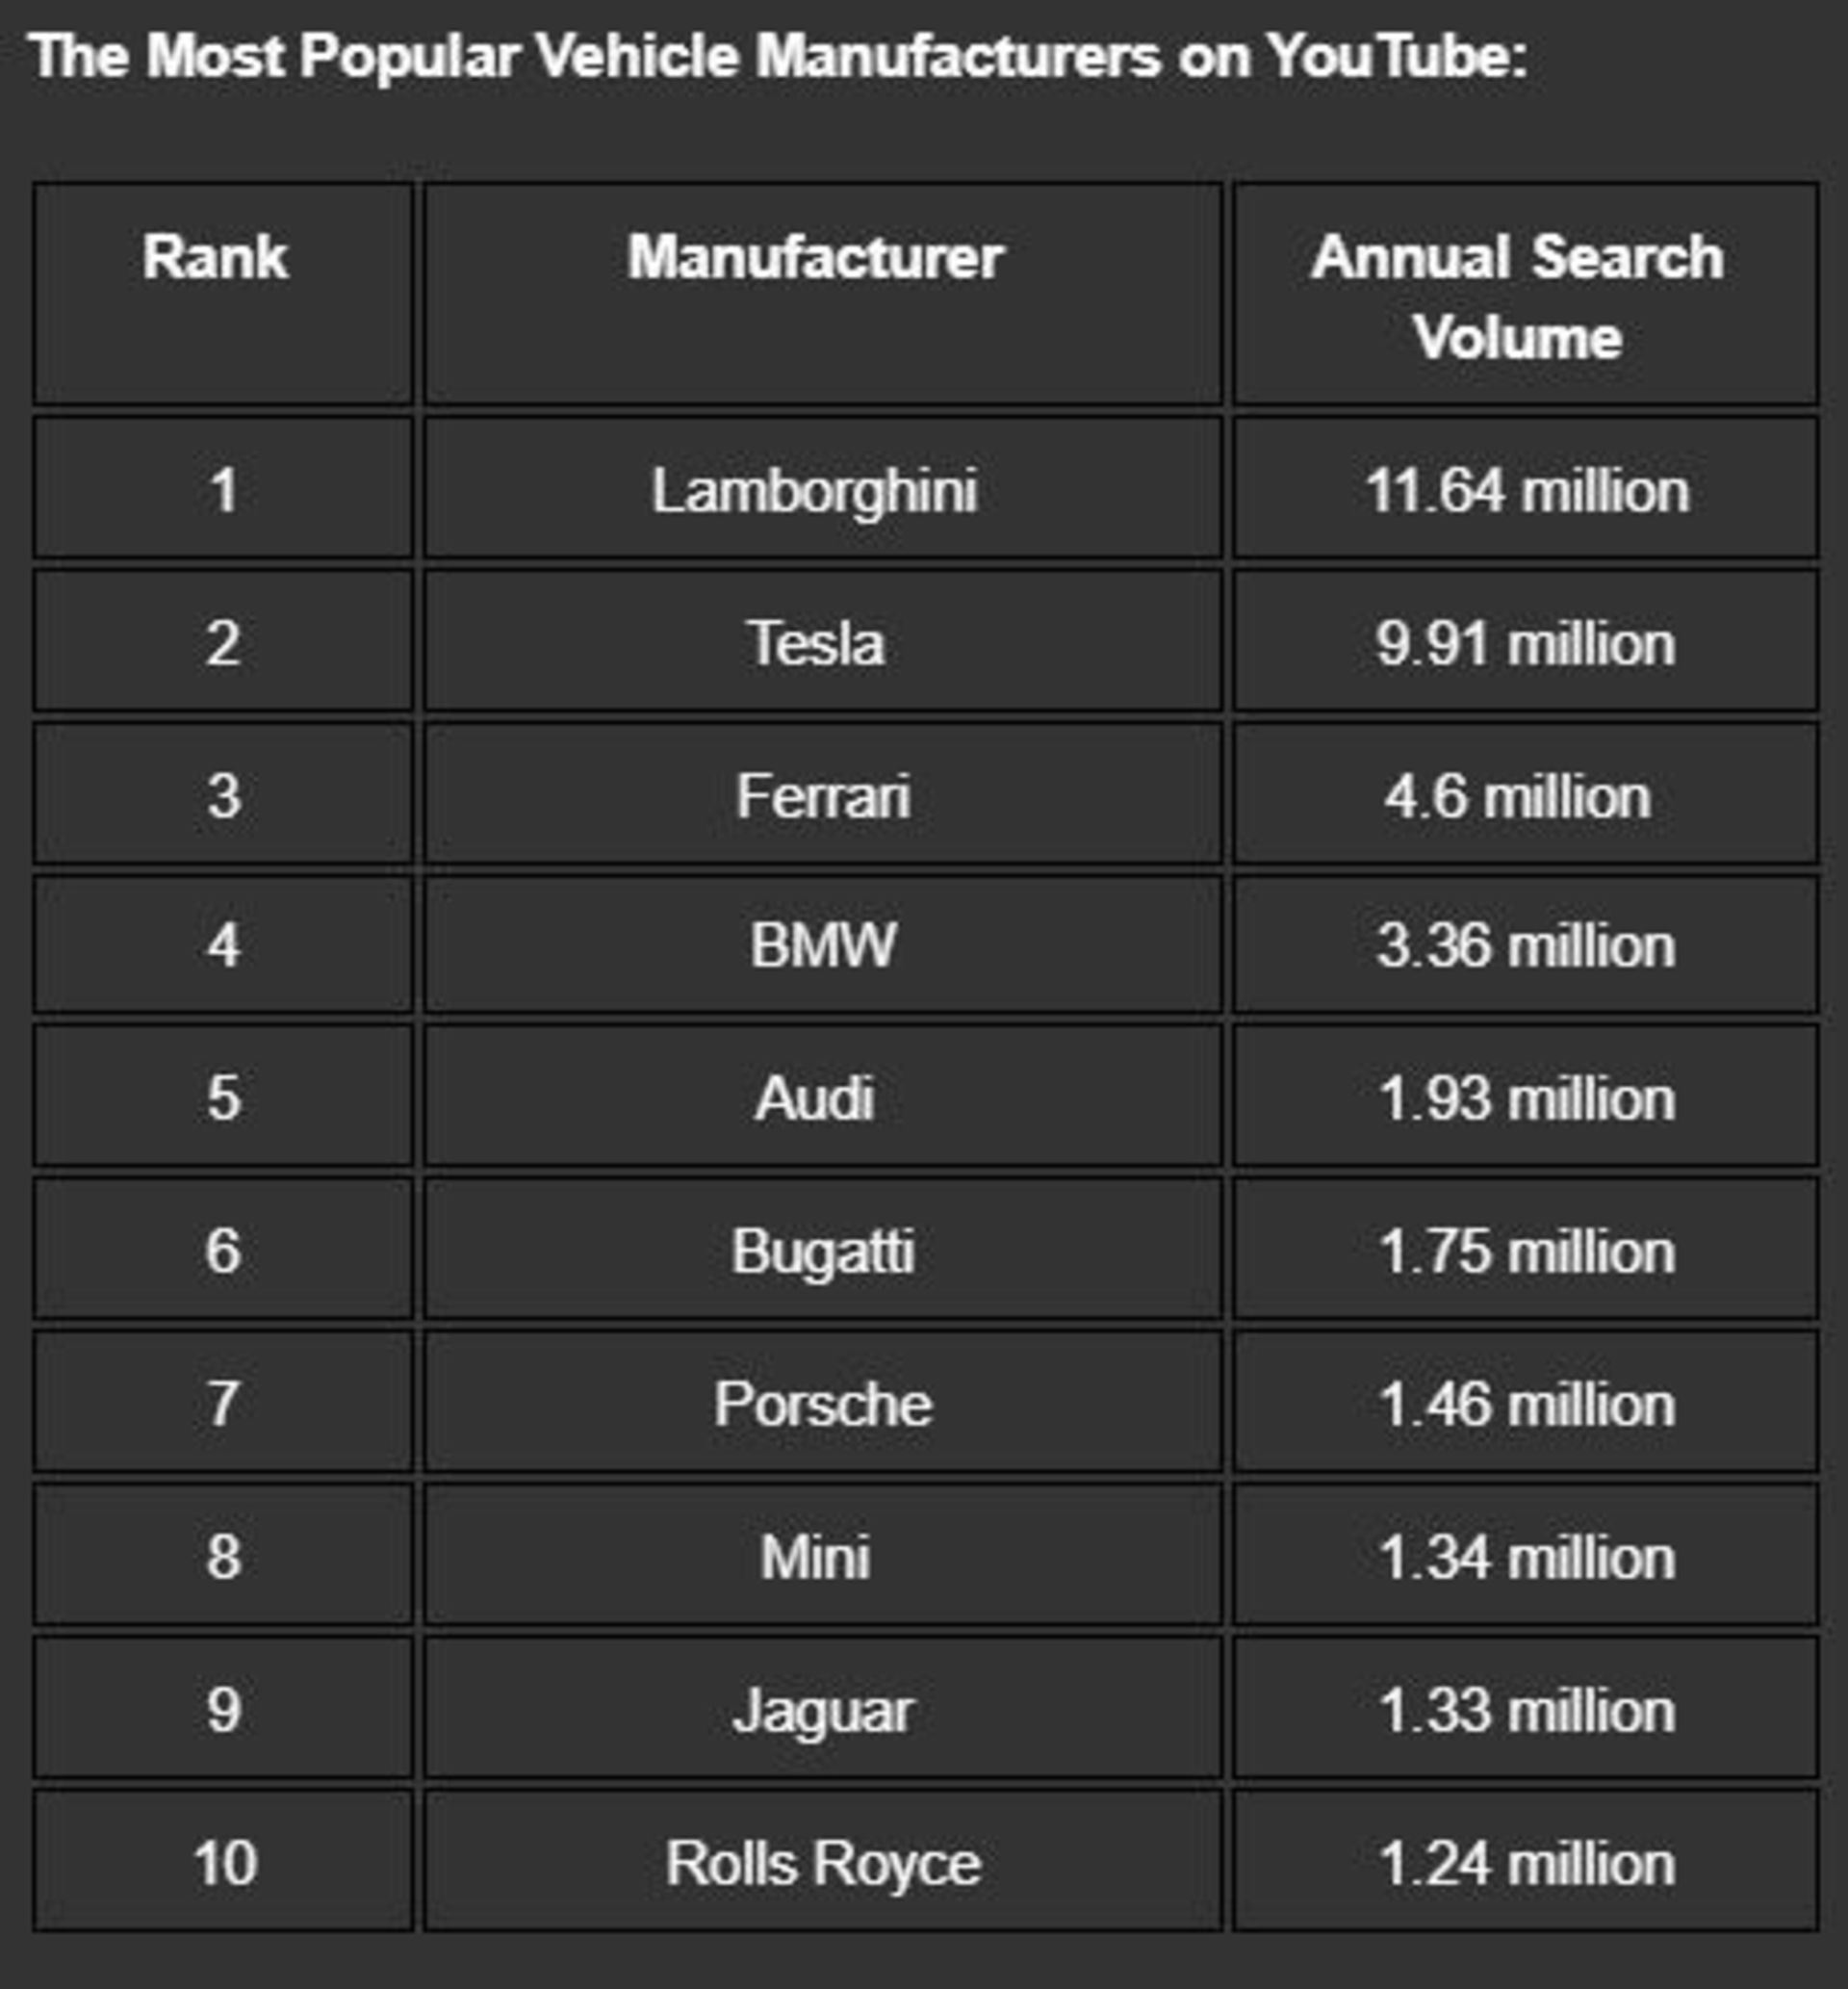Viewport: 1848px width, 1989px height.
Task: Click the BMW manufacturer cell
Action: coord(822,945)
